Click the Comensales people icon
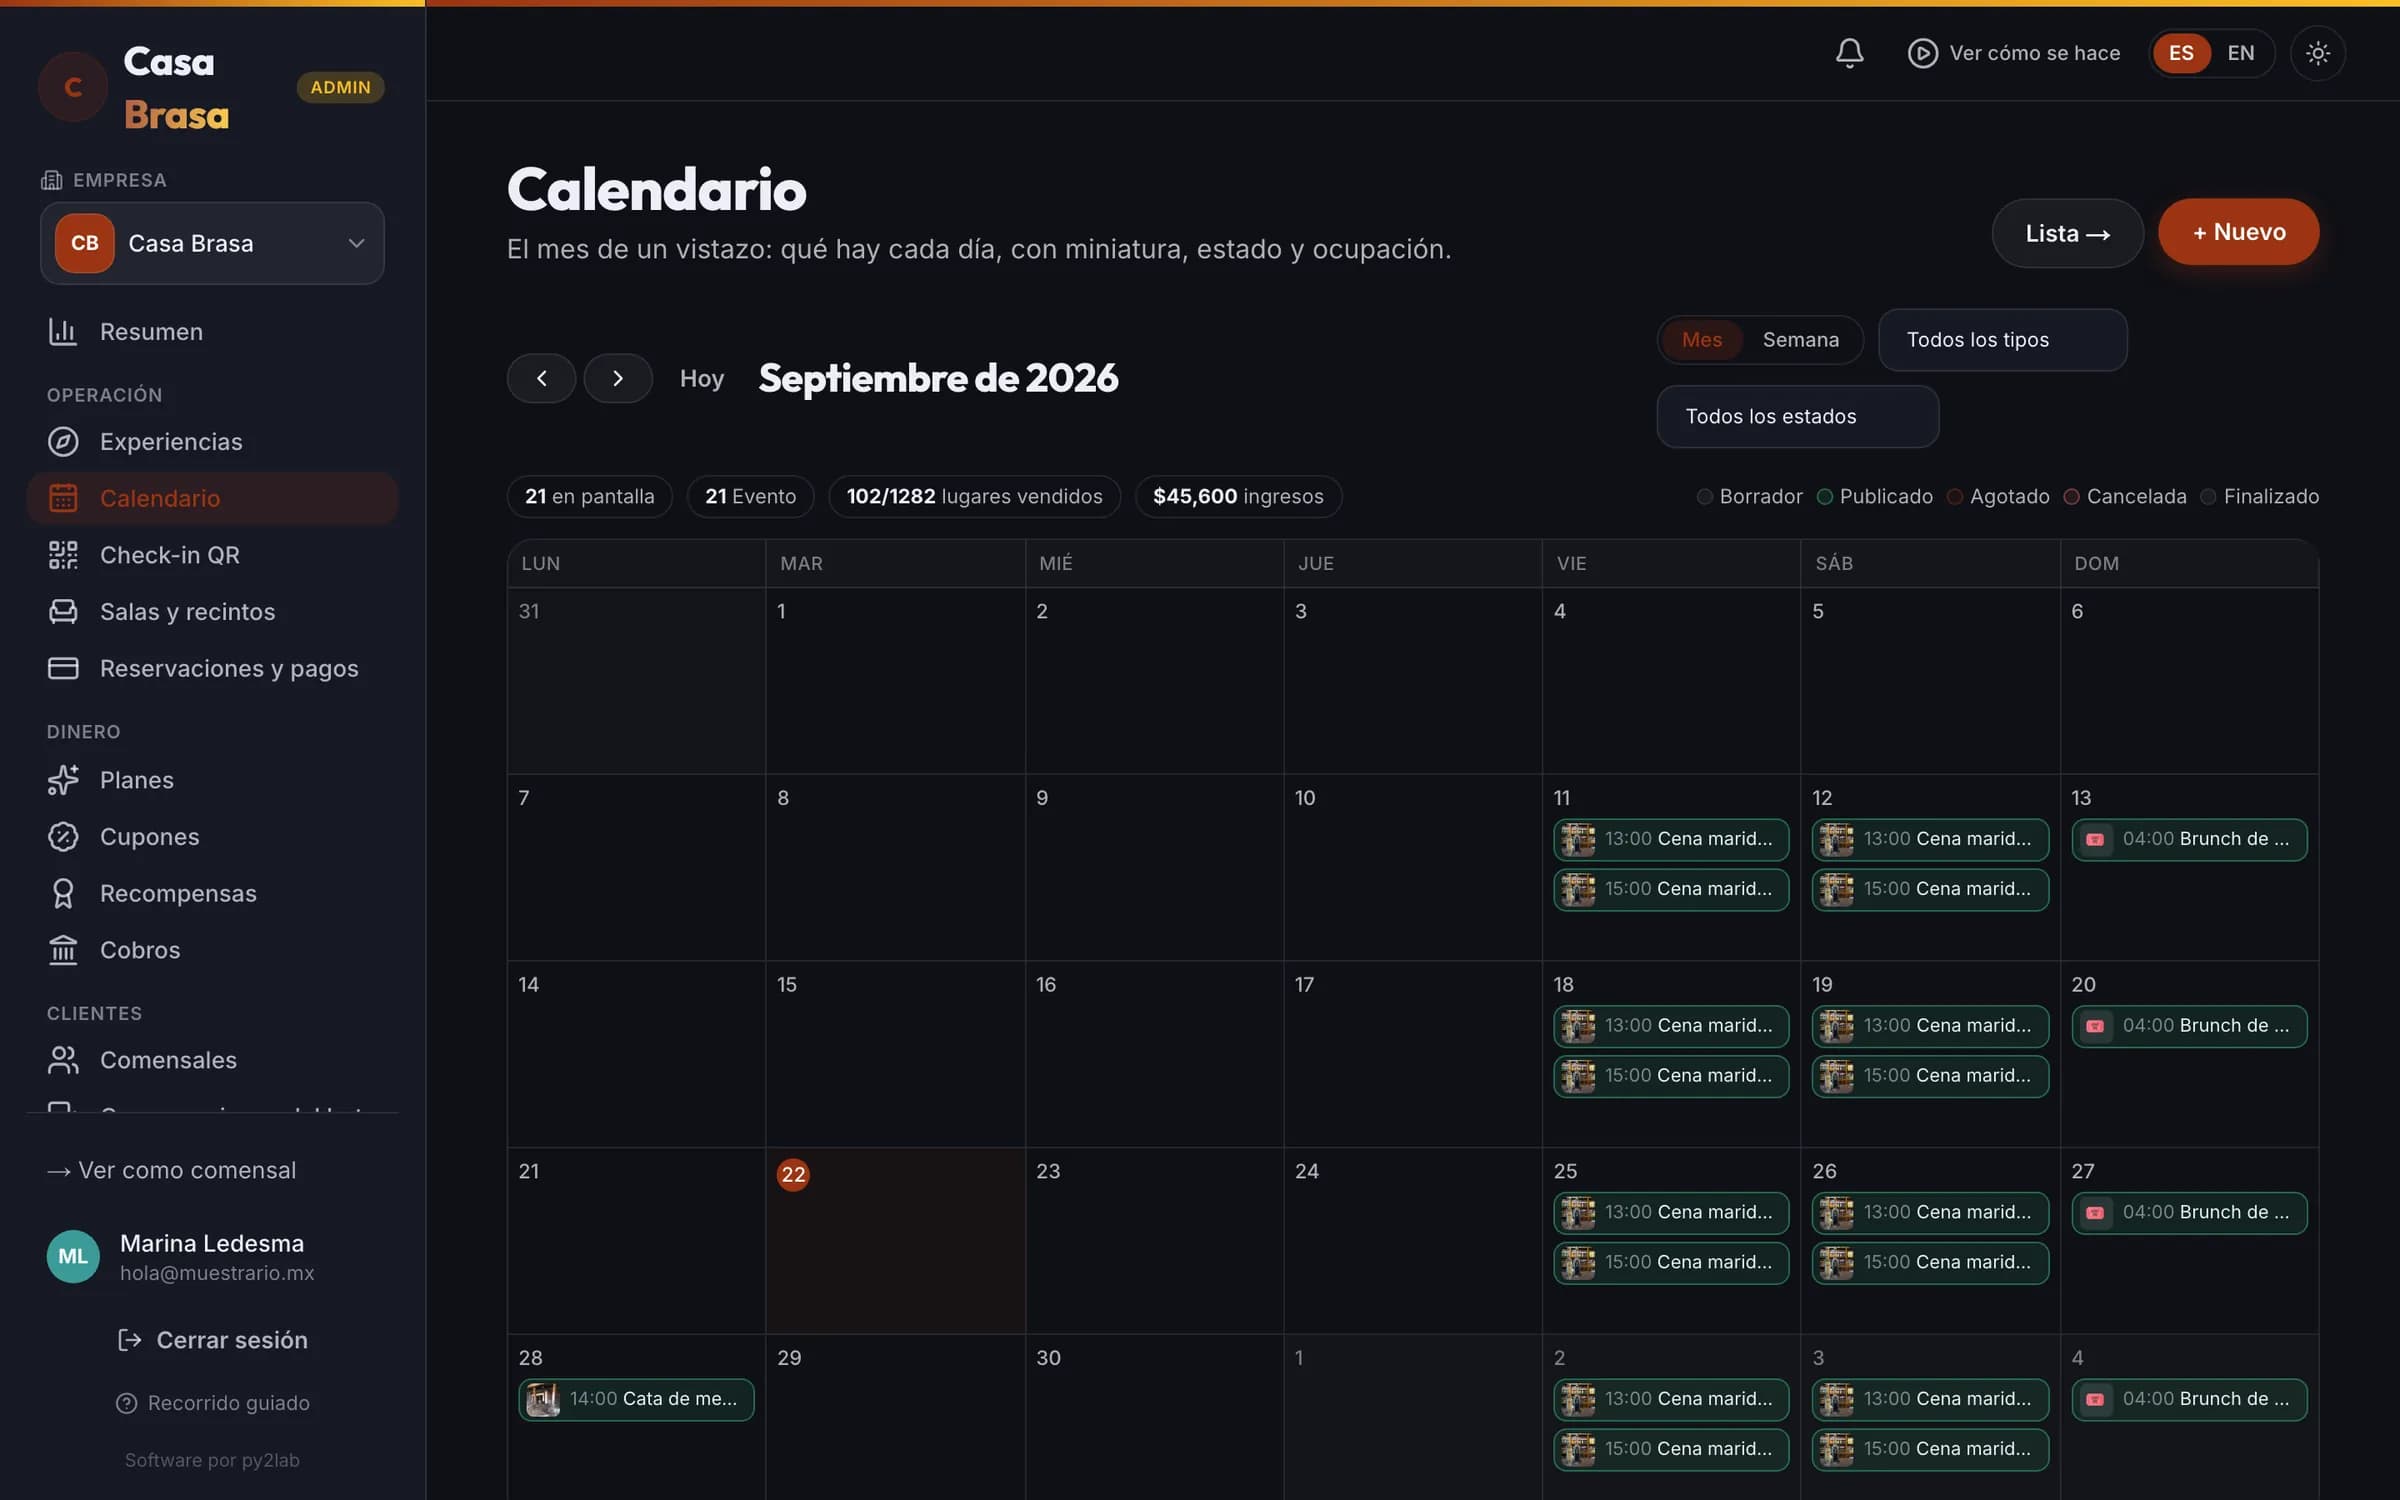2400x1500 pixels. pyautogui.click(x=63, y=1060)
